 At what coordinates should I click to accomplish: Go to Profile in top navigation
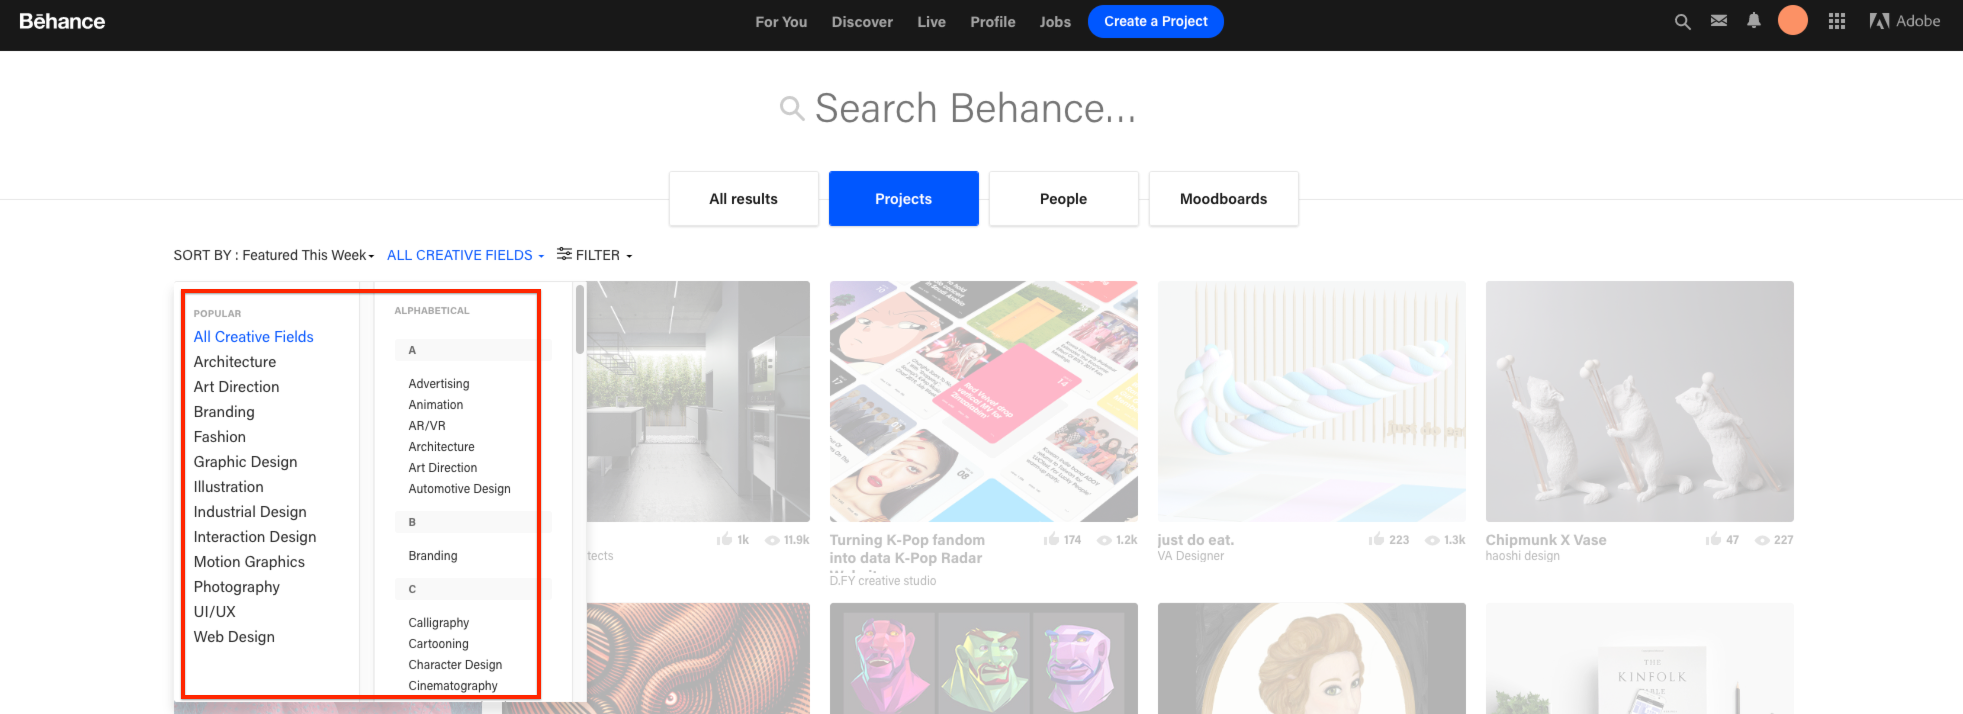tap(993, 22)
